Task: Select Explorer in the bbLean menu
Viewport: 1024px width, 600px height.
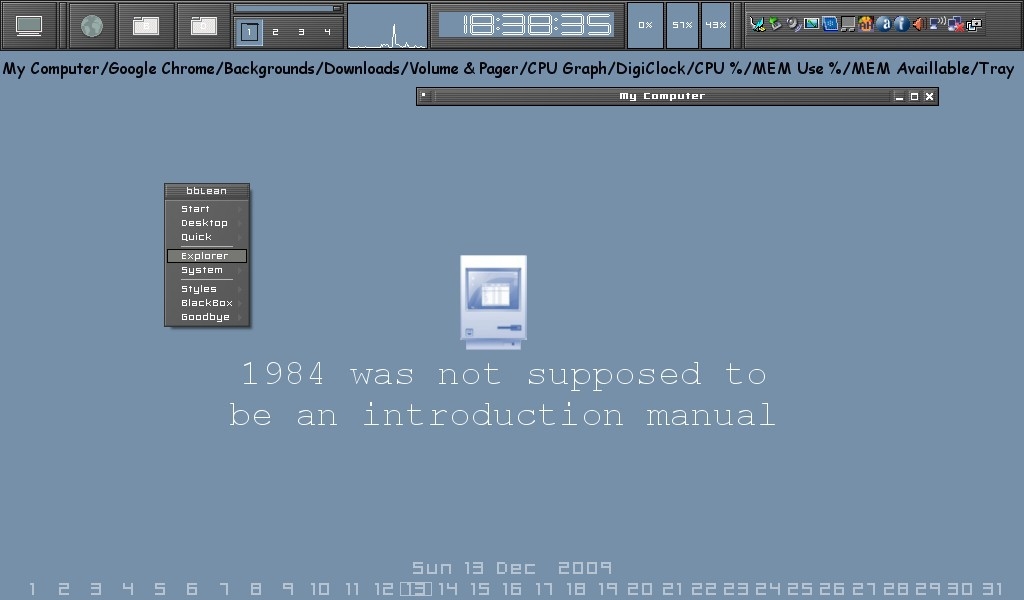Action: tap(206, 256)
